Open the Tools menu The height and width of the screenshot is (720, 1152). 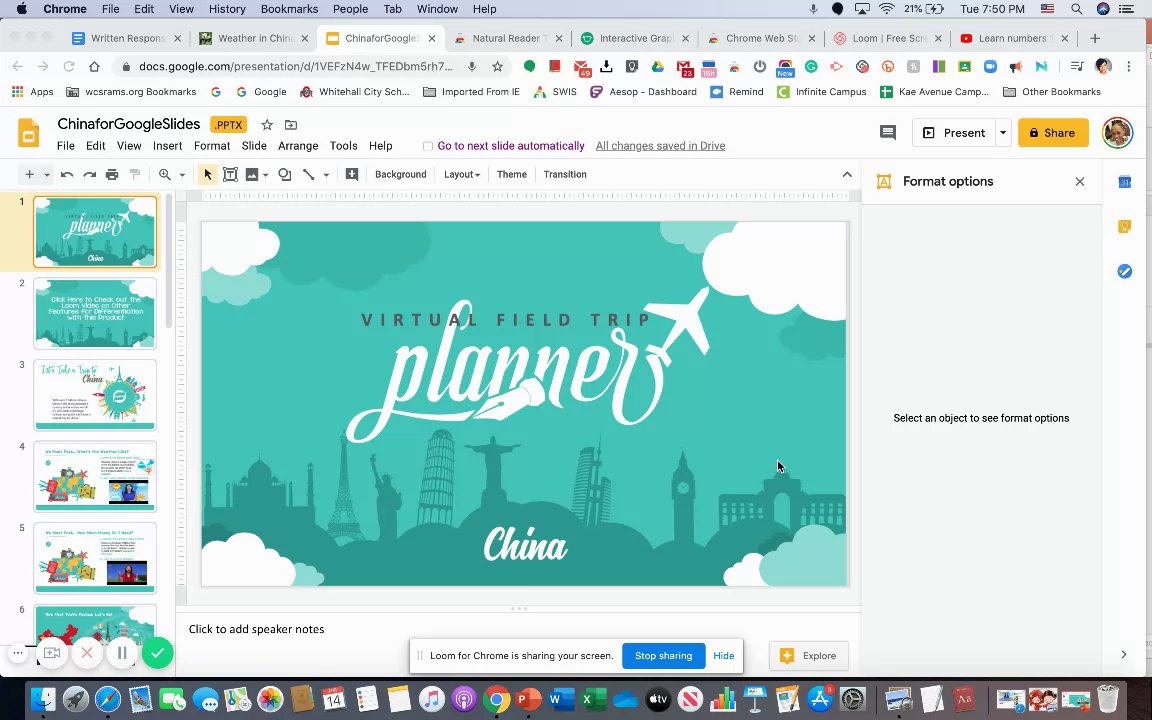343,145
